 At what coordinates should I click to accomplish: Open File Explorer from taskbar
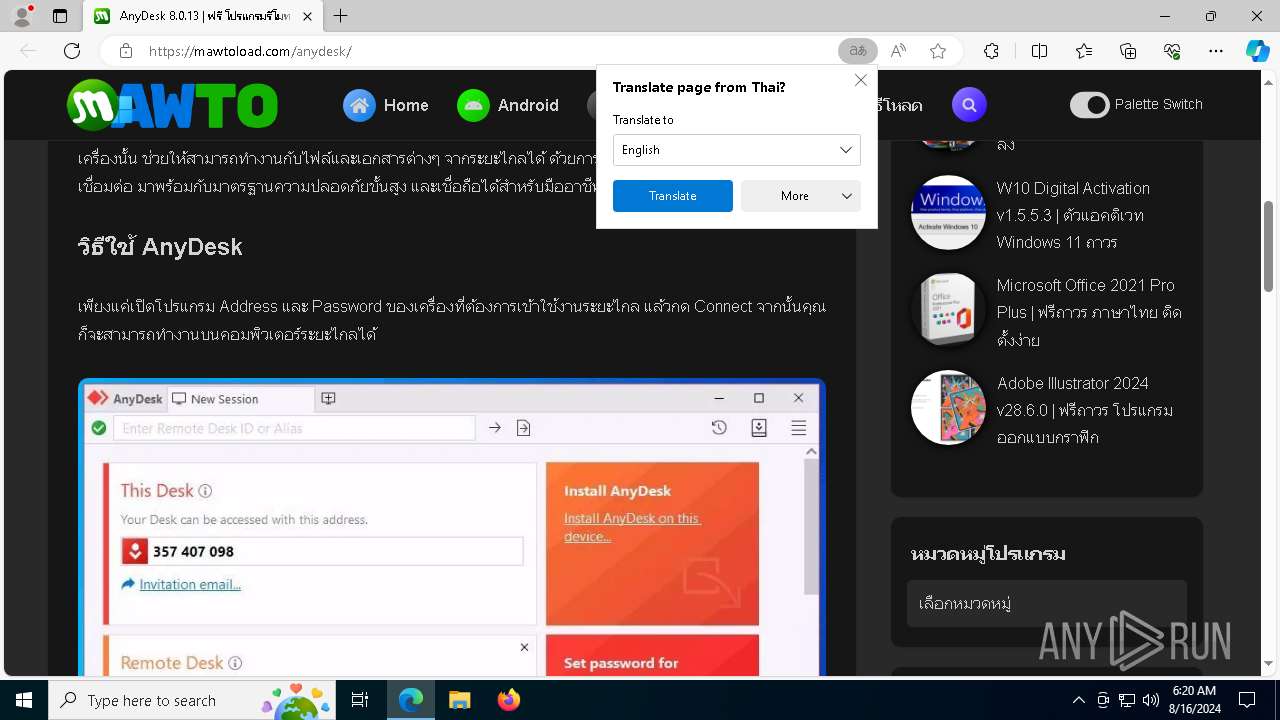tap(459, 700)
